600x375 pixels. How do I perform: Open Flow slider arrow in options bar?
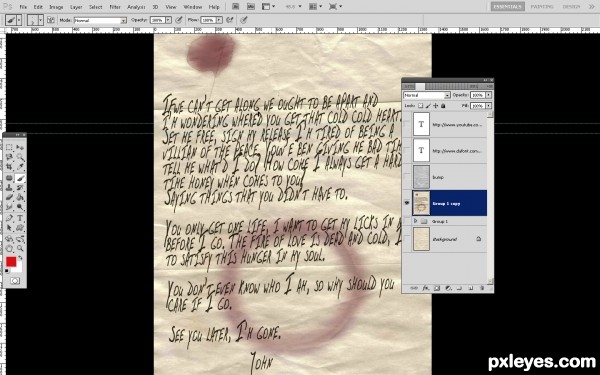coord(218,20)
